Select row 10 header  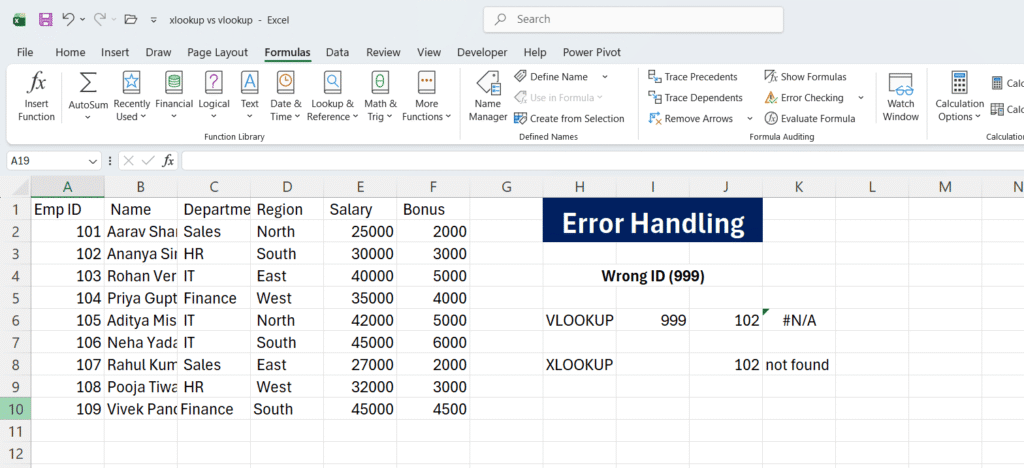[15, 409]
